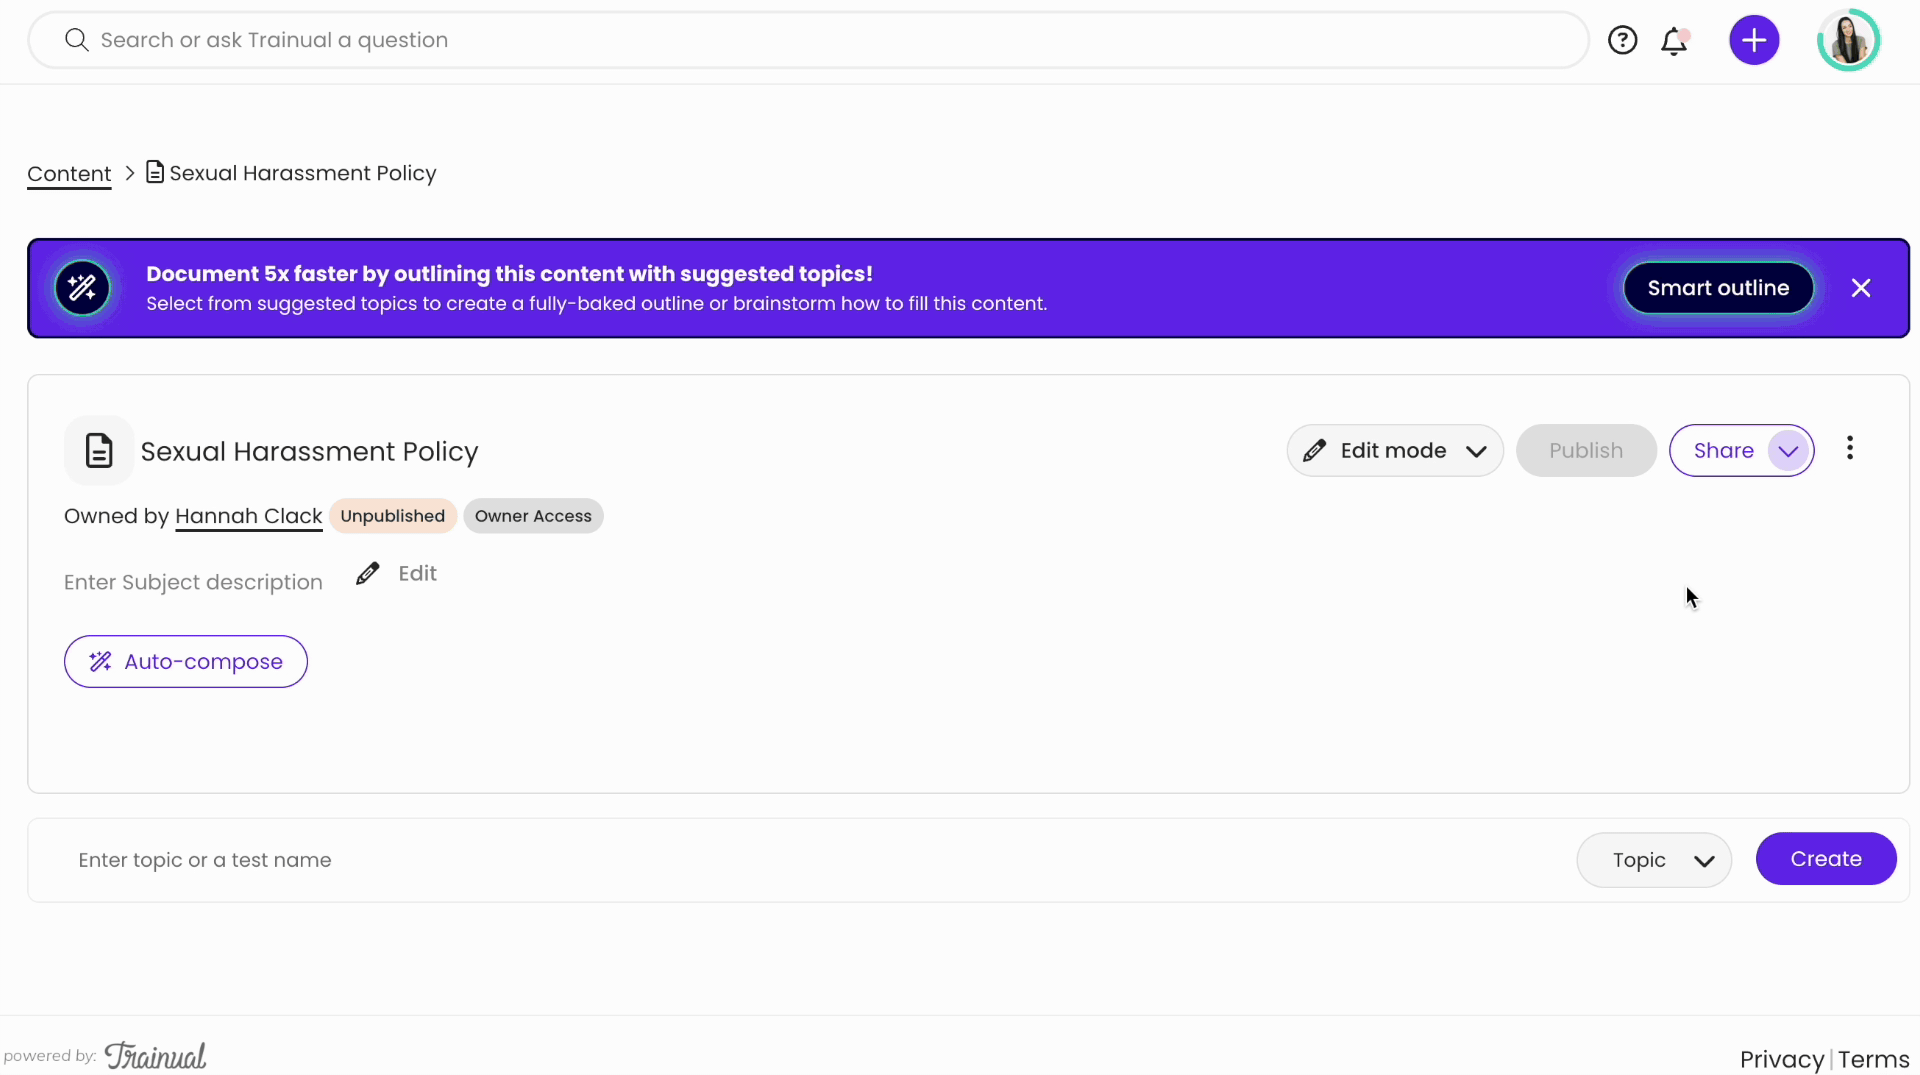Screen dimensions: 1920x1075
Task: Open the Privacy link in footer
Action: click(1781, 1059)
